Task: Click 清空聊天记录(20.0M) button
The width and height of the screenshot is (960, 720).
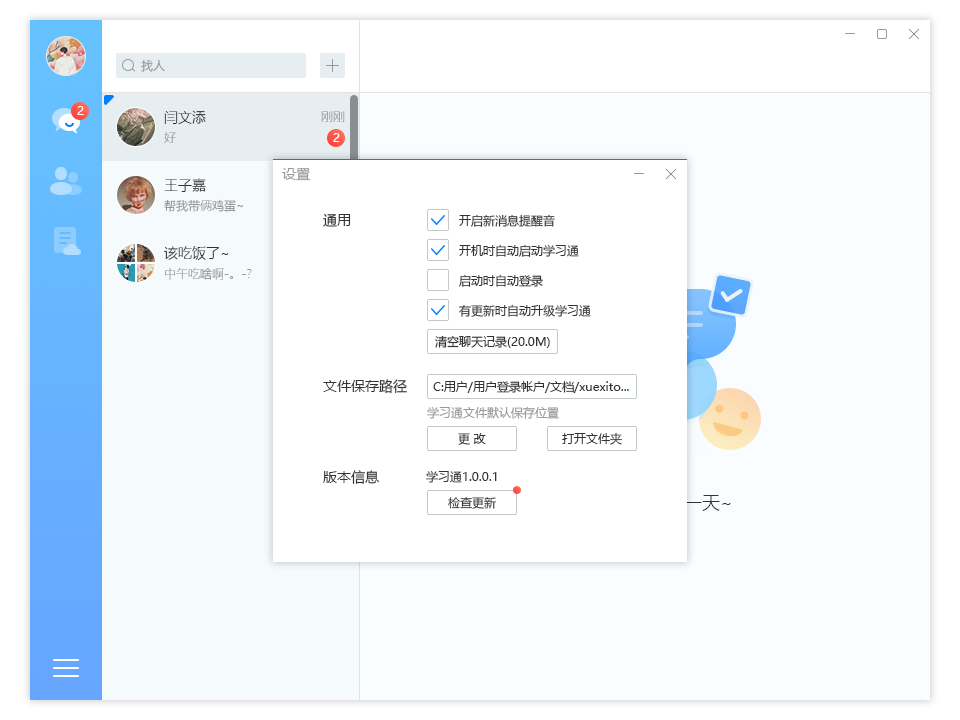Action: (492, 342)
